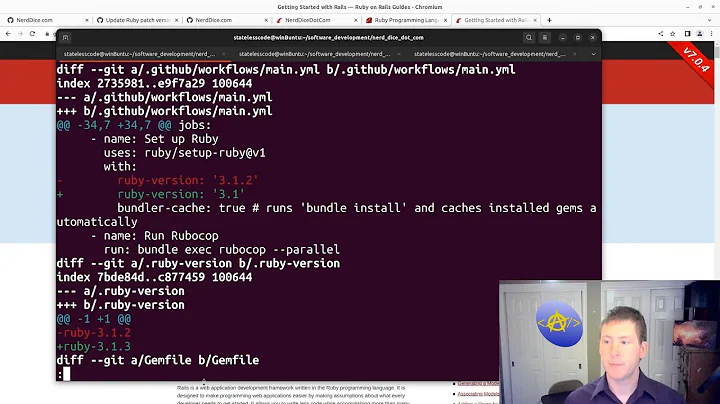Open terminal search with magnifier icon
The height and width of the screenshot is (404, 720).
pos(529,38)
